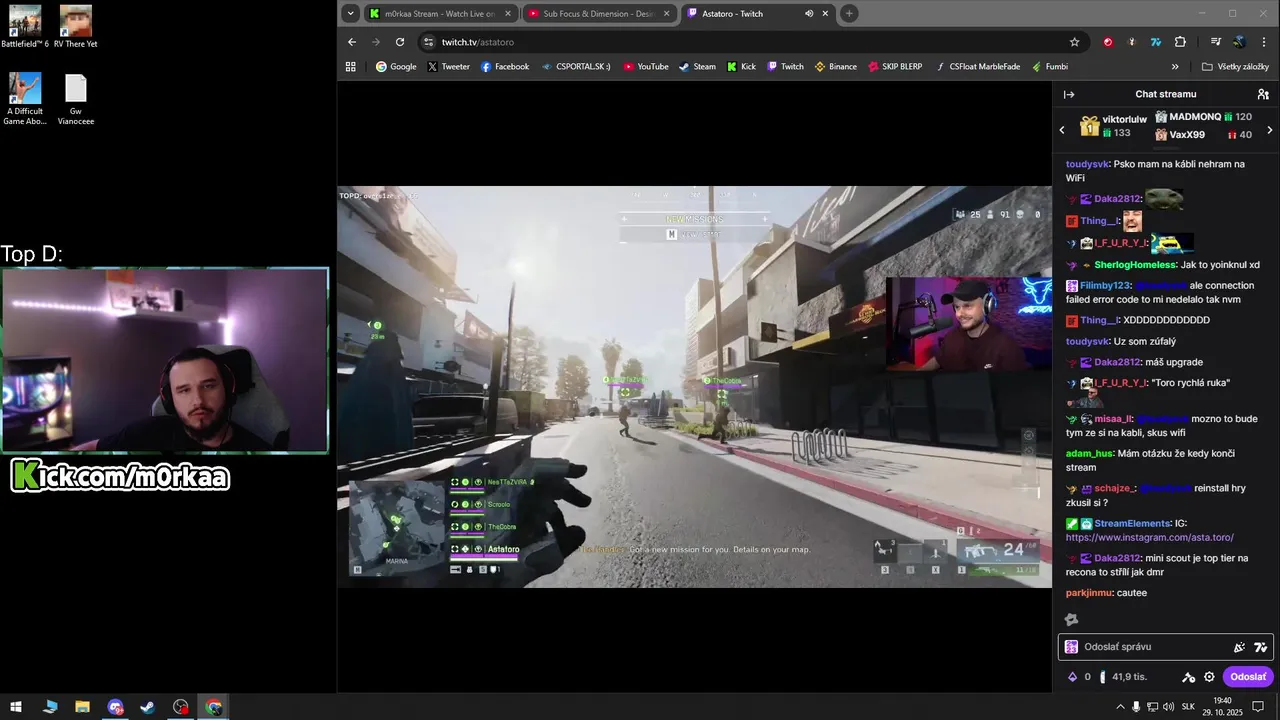Image resolution: width=1280 pixels, height=720 pixels.
Task: Mute the Astatoro Twitch tab audio icon
Action: (x=809, y=13)
